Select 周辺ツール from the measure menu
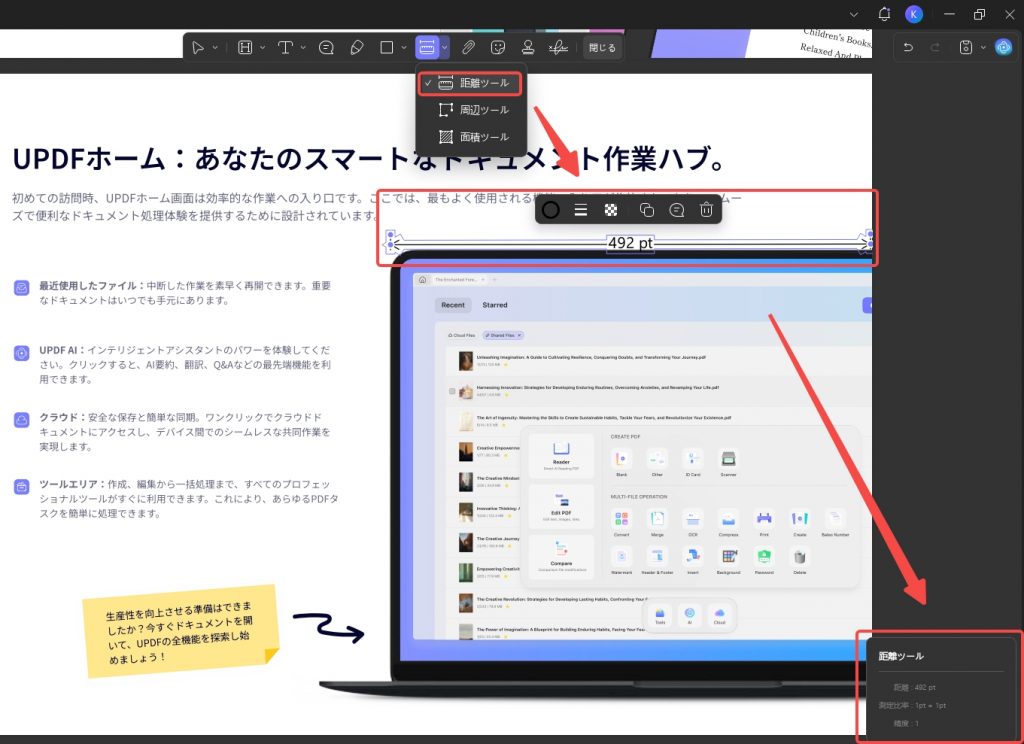Screen dimensions: 1024x744 (470, 110)
